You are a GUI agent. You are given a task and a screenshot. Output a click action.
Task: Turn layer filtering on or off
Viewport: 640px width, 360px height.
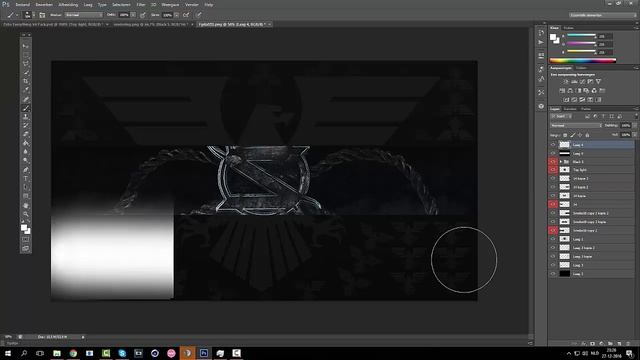635,117
